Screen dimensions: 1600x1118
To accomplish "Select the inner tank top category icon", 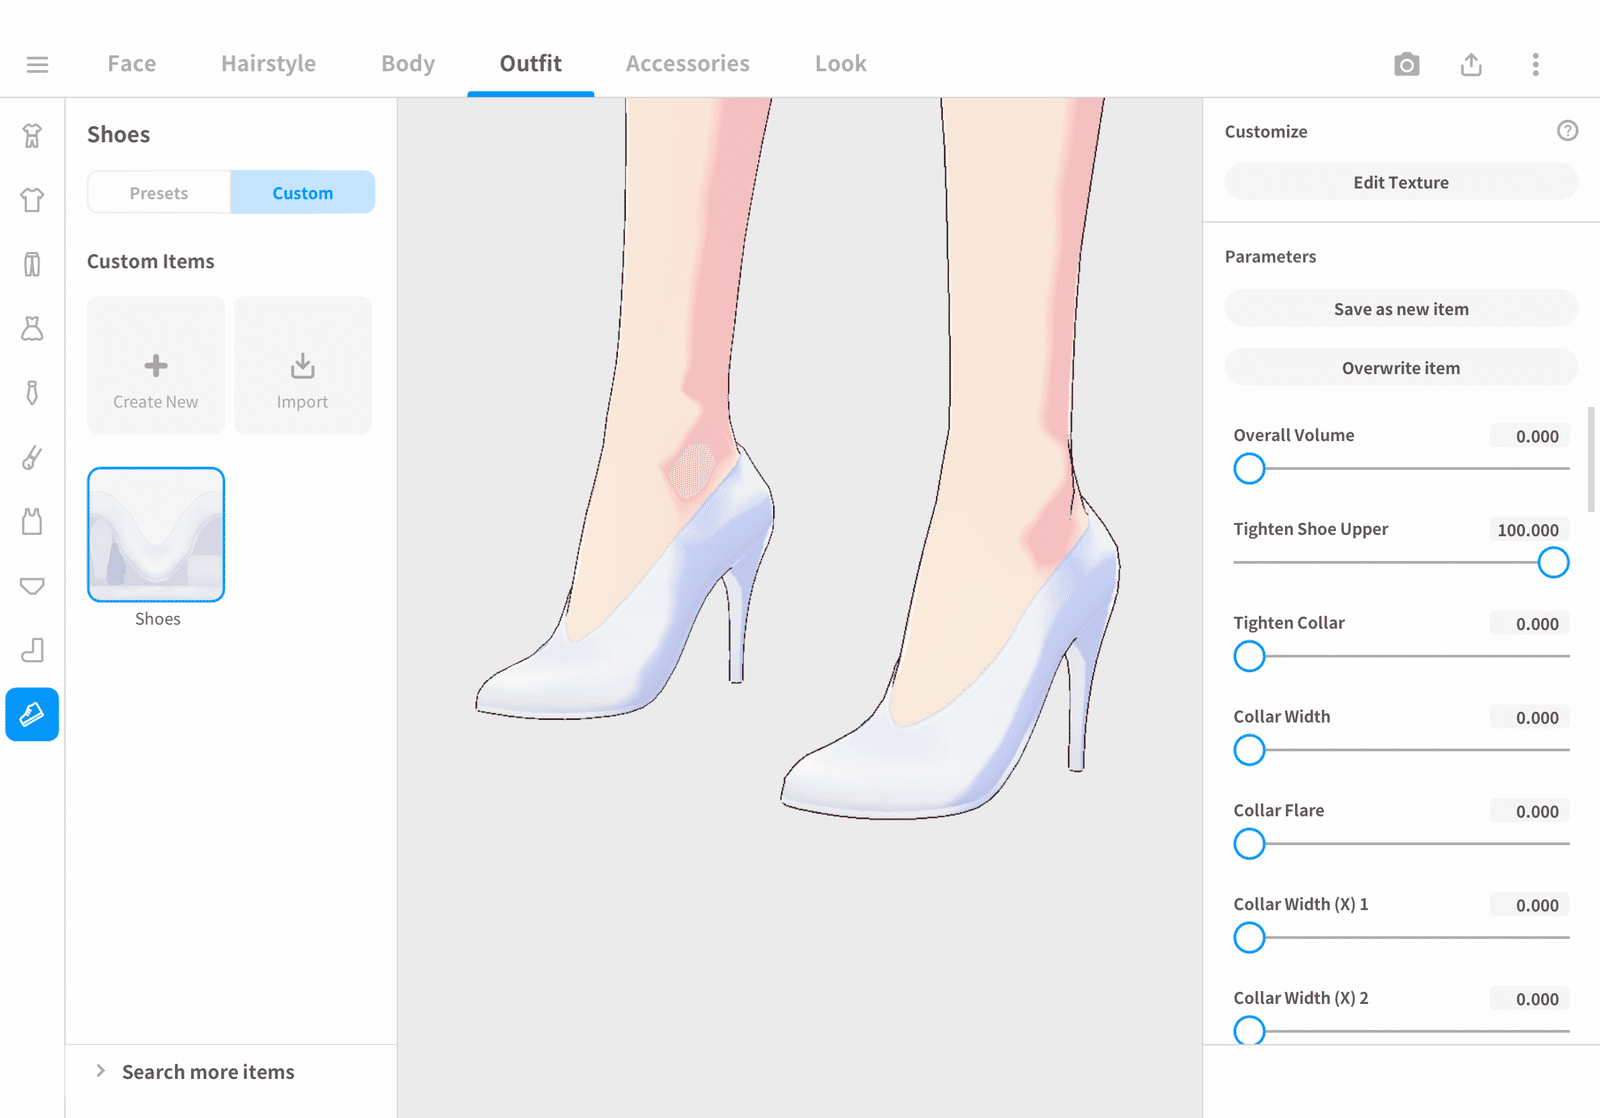I will click(32, 521).
